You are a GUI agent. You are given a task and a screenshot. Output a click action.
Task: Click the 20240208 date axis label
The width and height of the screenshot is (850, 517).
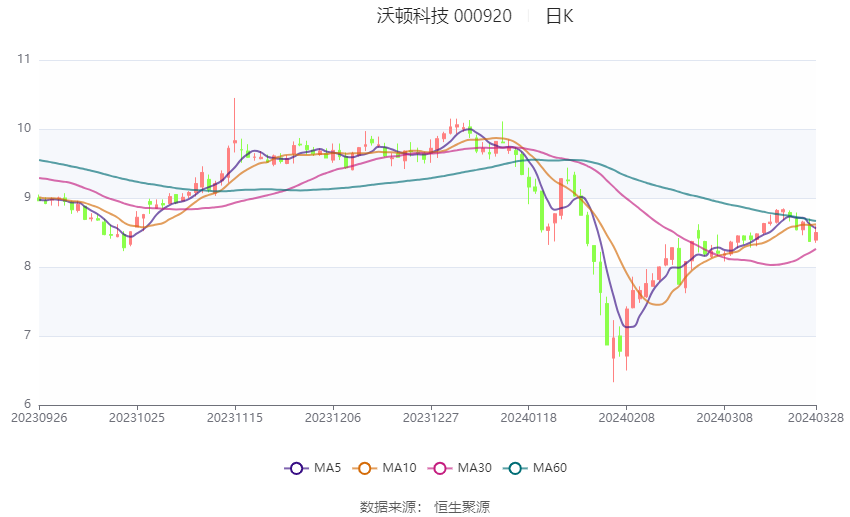point(627,418)
